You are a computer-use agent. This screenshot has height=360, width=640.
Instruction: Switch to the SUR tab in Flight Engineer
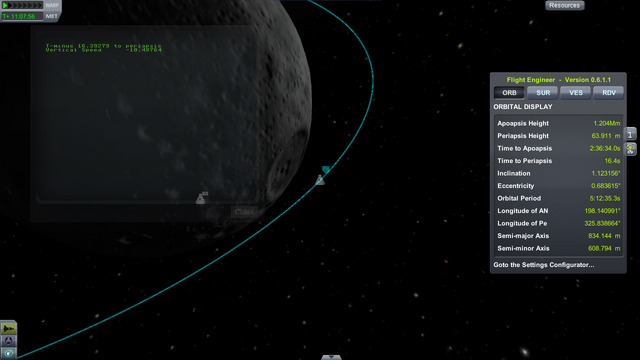(x=543, y=93)
